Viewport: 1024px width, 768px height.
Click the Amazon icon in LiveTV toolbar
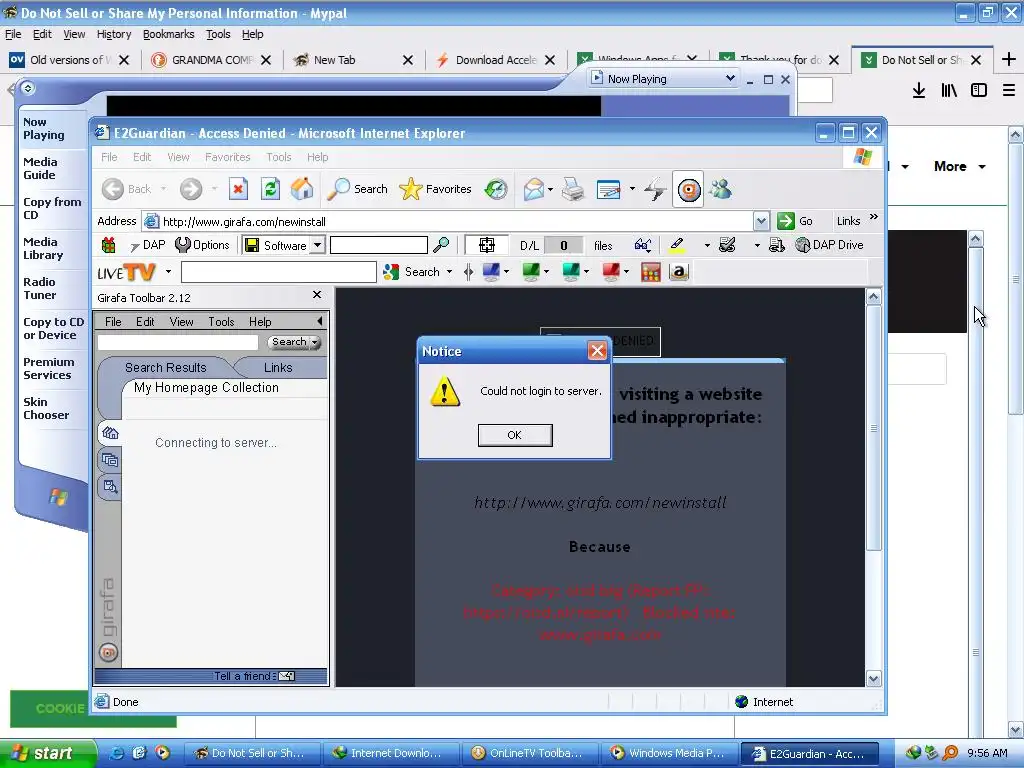point(679,272)
